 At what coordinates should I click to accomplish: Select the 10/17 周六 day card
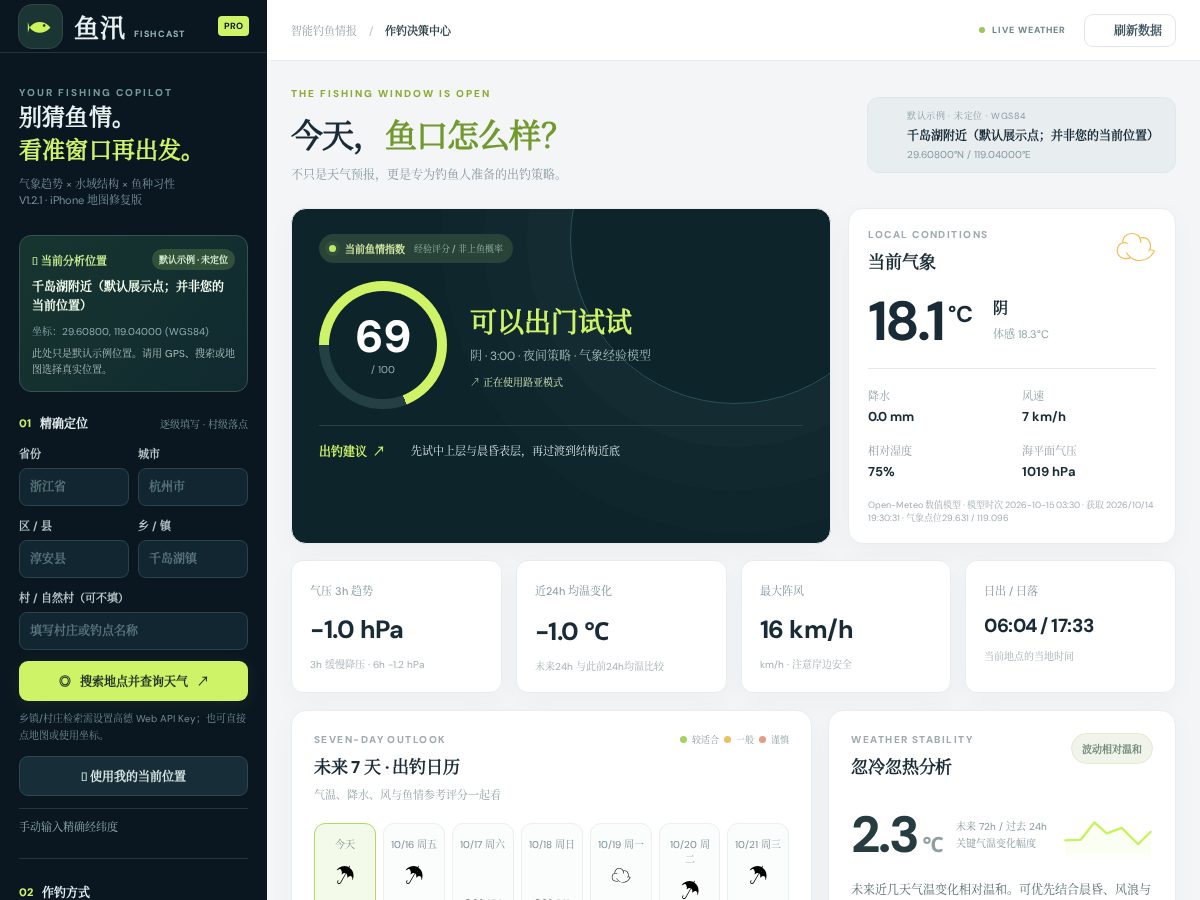coord(483,861)
